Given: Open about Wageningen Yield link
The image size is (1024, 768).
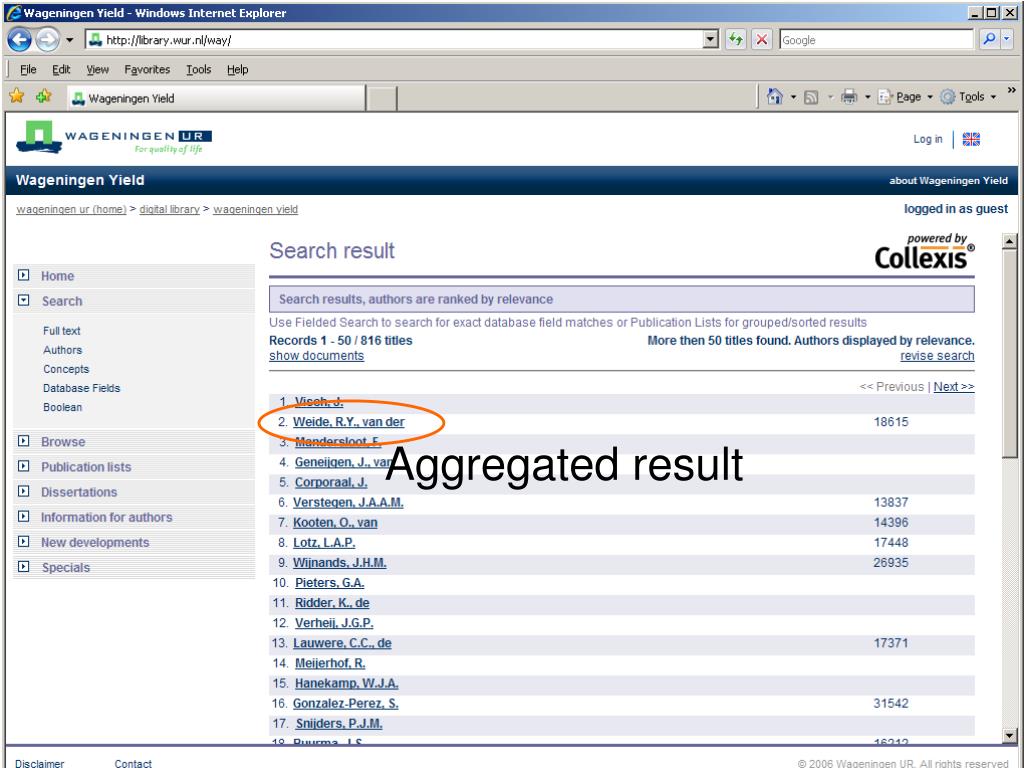Looking at the screenshot, I should [x=948, y=181].
